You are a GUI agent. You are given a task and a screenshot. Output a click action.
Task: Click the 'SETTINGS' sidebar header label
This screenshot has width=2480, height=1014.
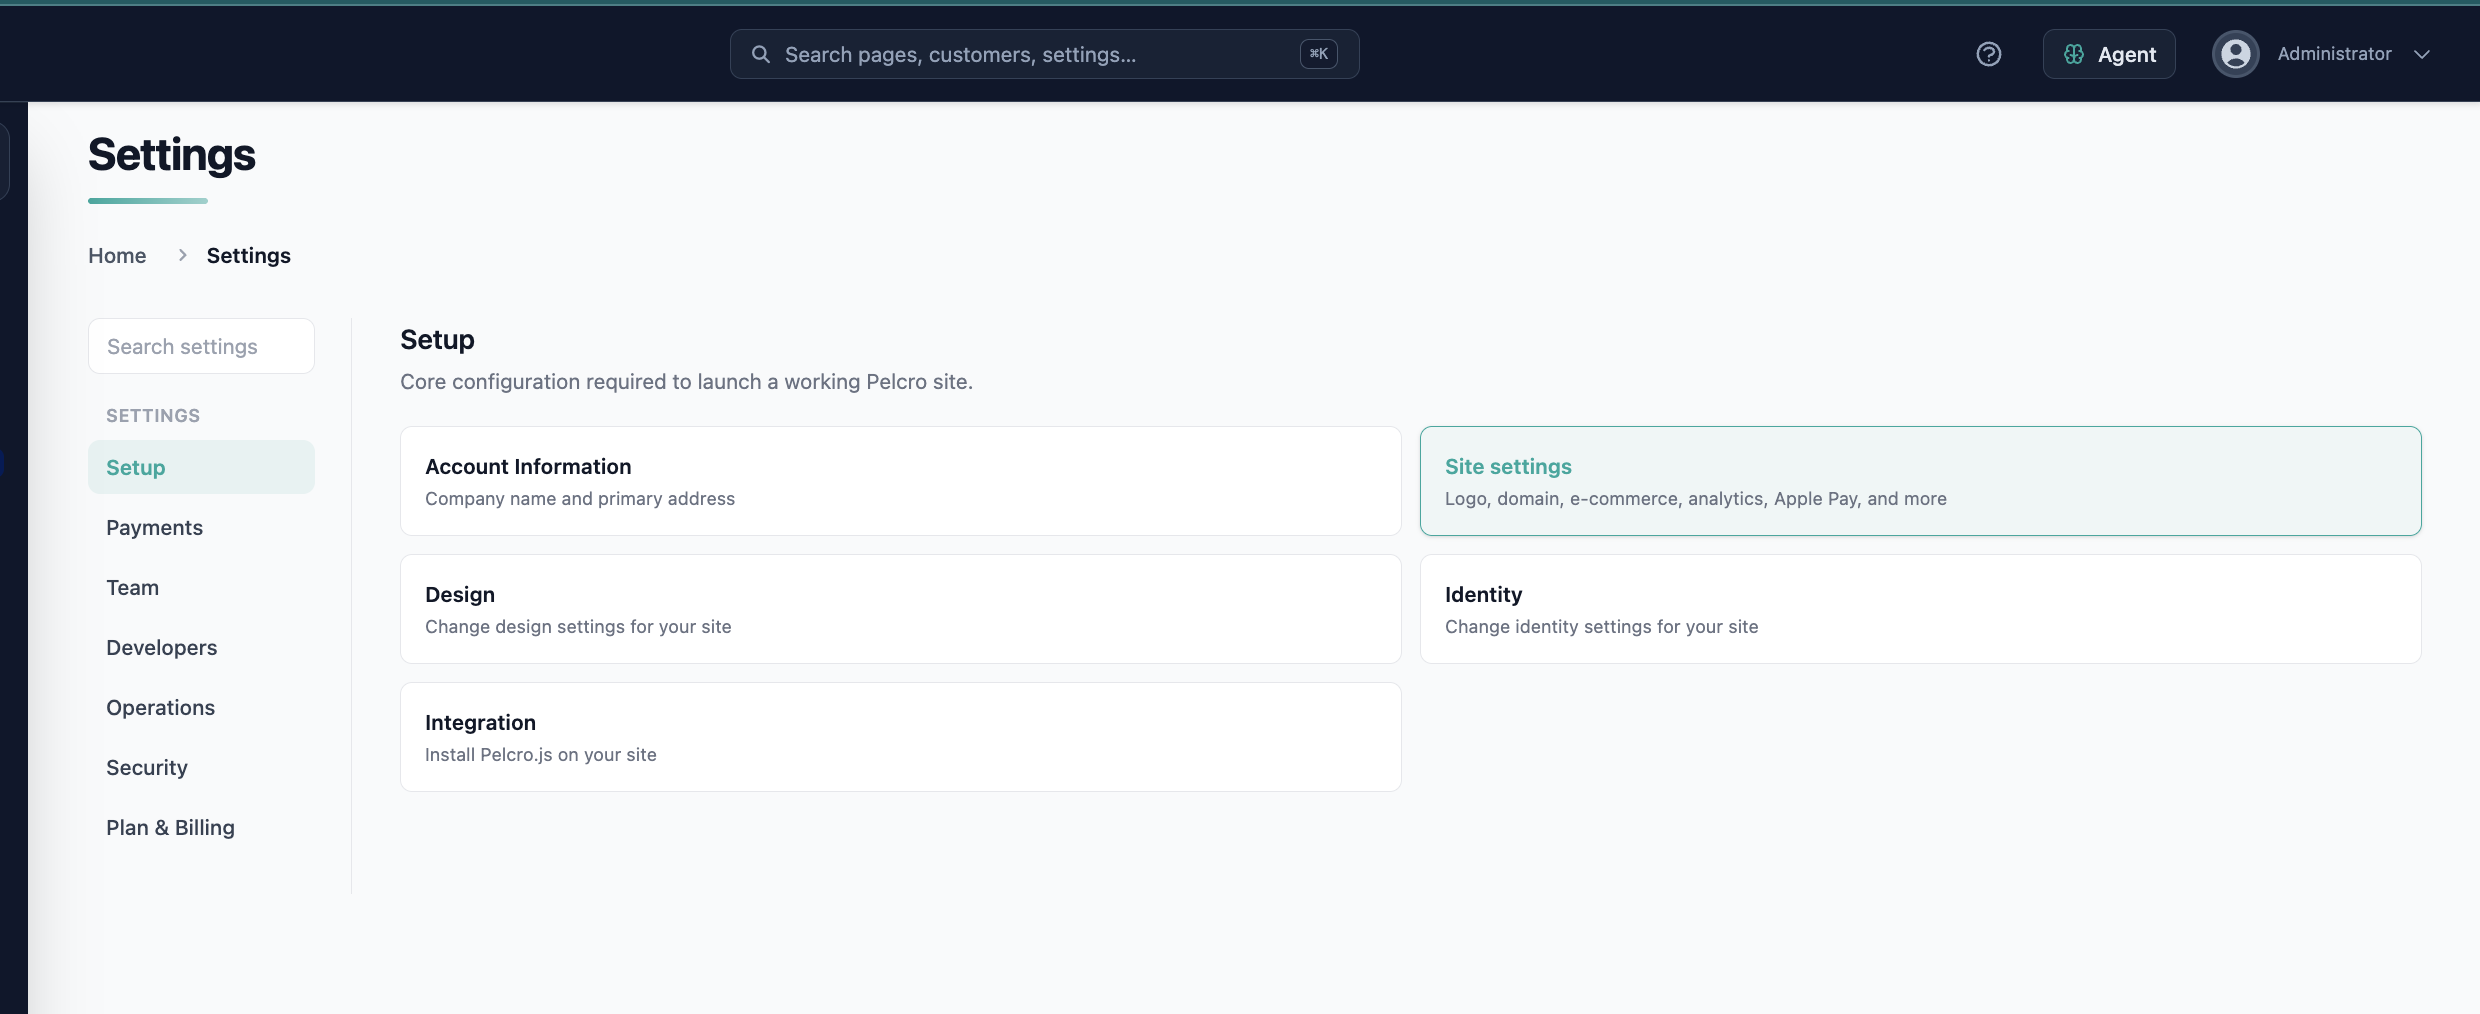tap(153, 415)
